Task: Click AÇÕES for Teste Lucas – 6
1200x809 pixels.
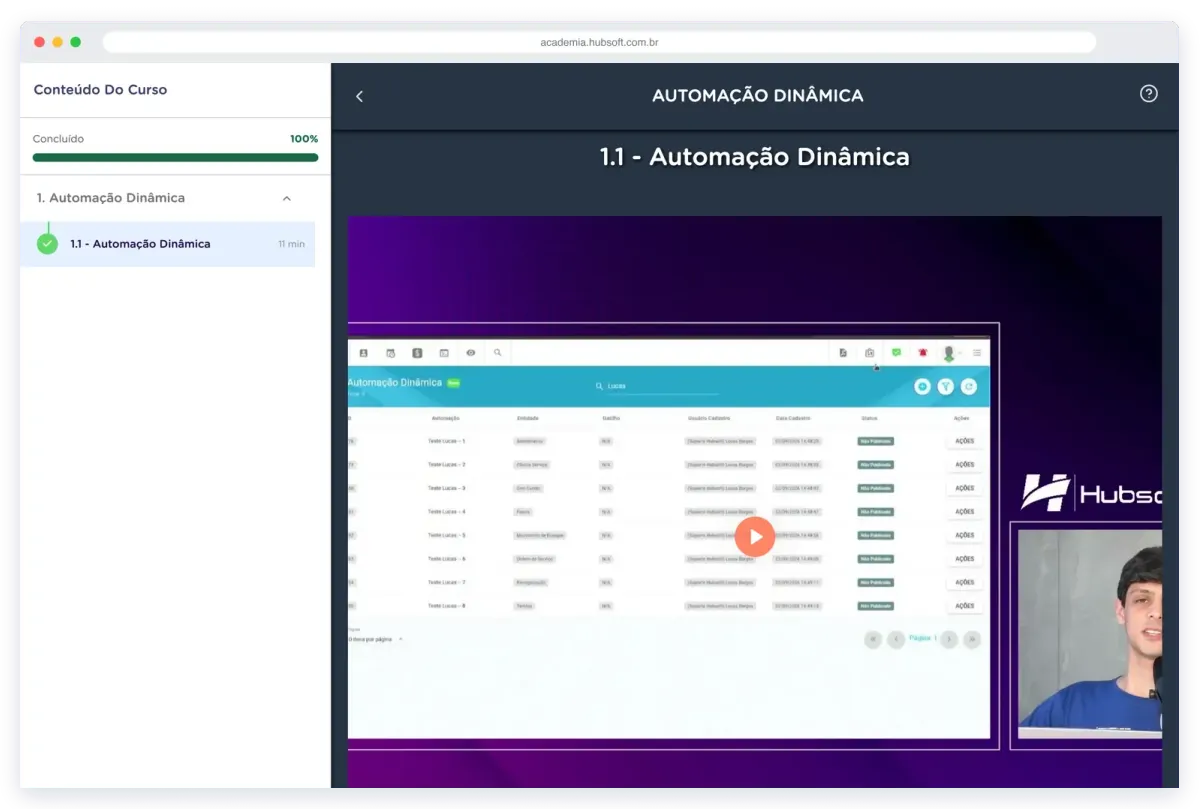Action: (x=965, y=559)
